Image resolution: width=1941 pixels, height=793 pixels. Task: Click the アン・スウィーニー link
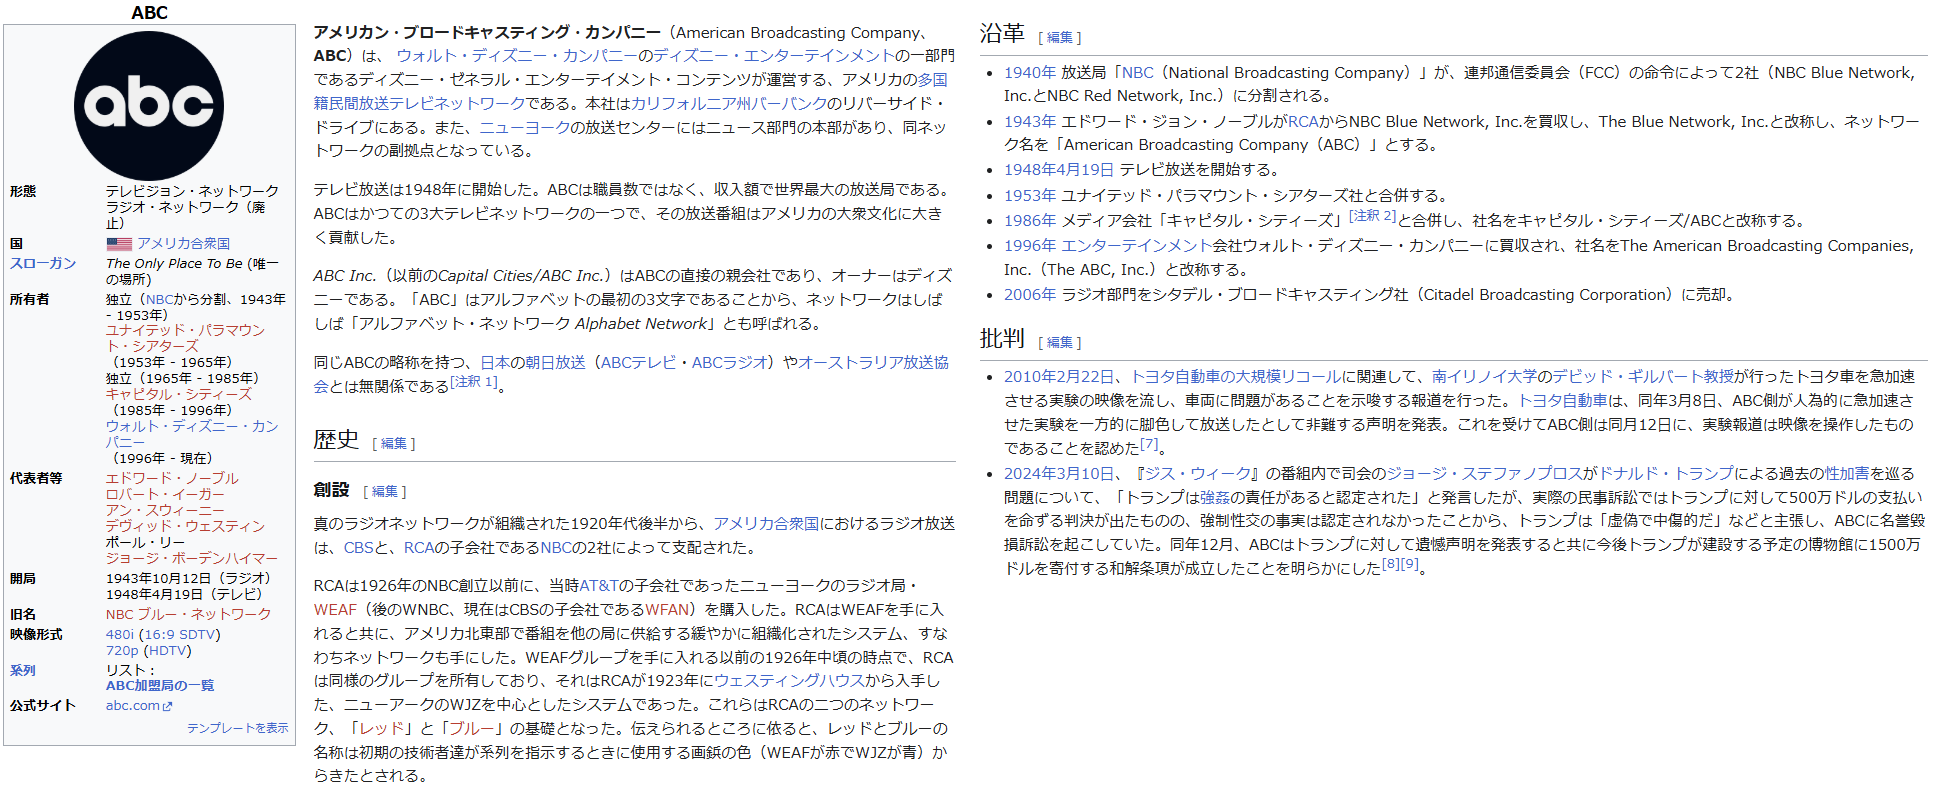pyautogui.click(x=165, y=510)
